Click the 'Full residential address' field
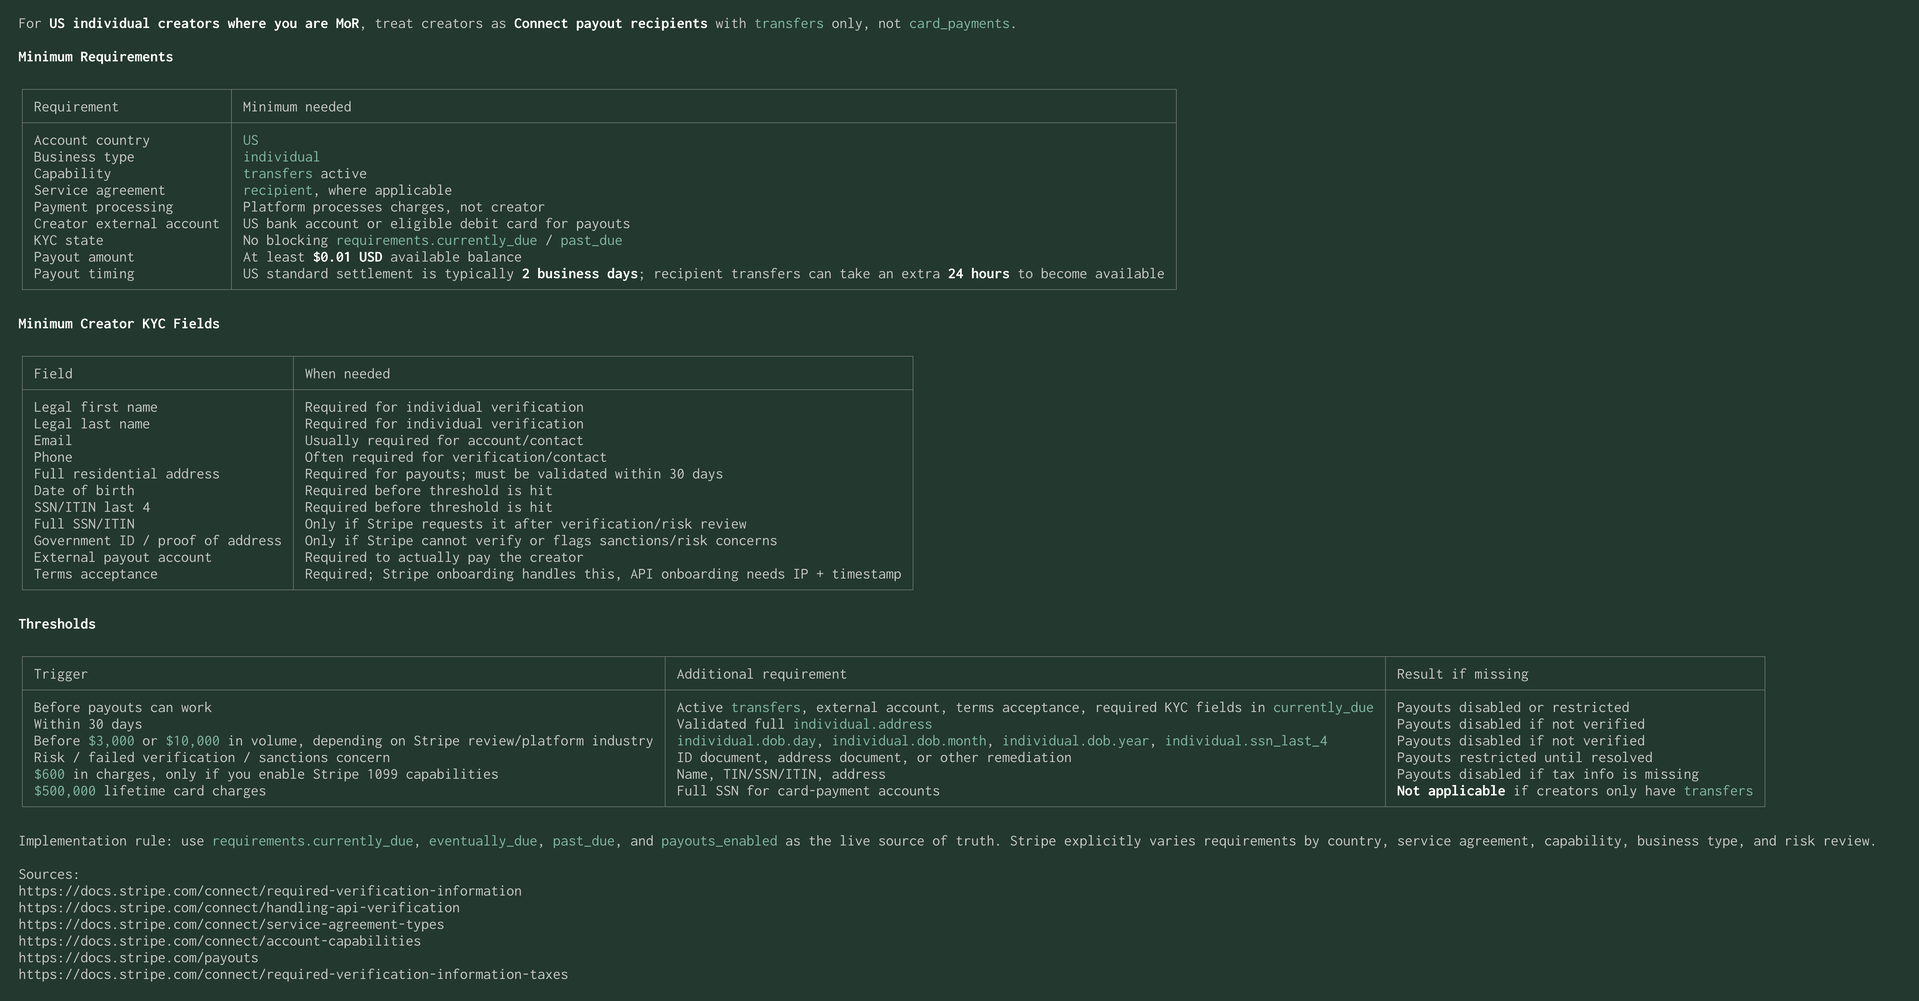 pyautogui.click(x=126, y=474)
